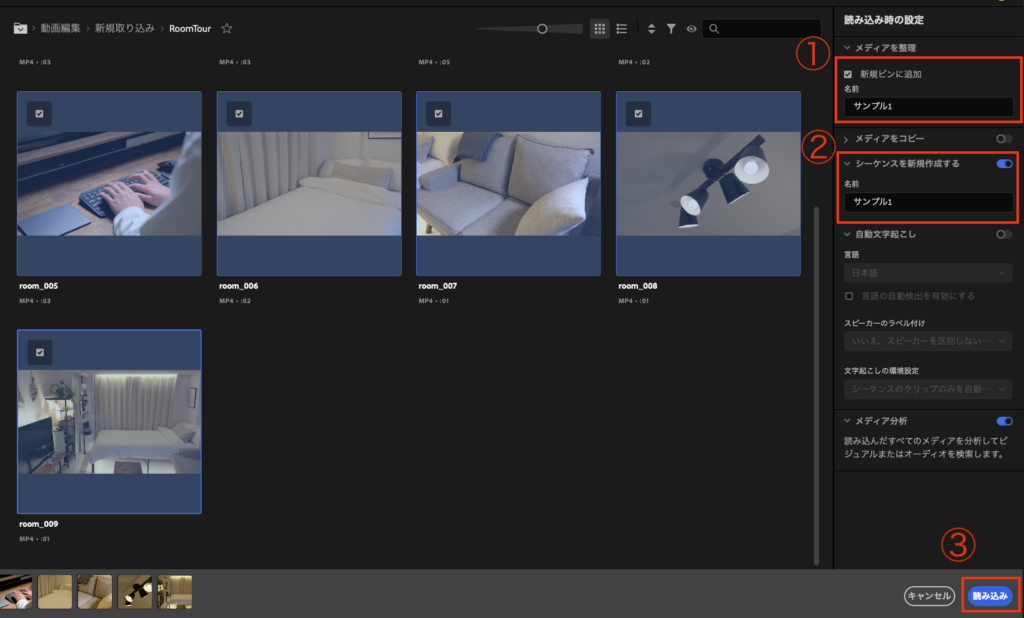
Task: Click the room_008 file name
Action: point(637,286)
